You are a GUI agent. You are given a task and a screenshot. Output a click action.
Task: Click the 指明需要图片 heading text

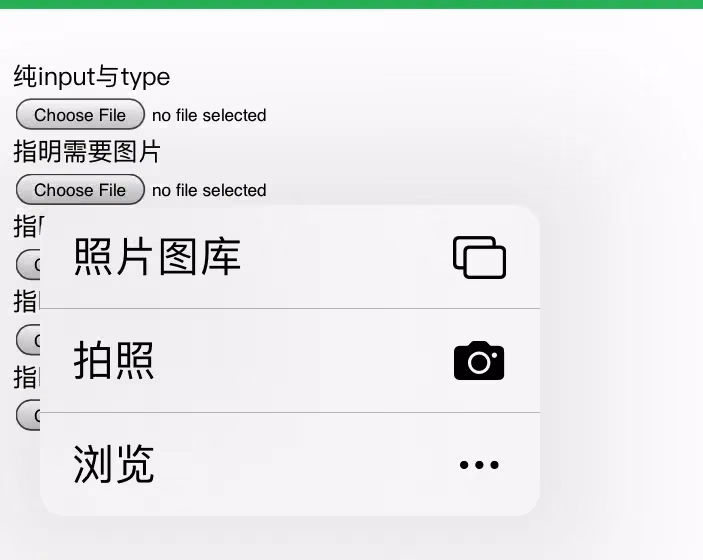coord(87,151)
